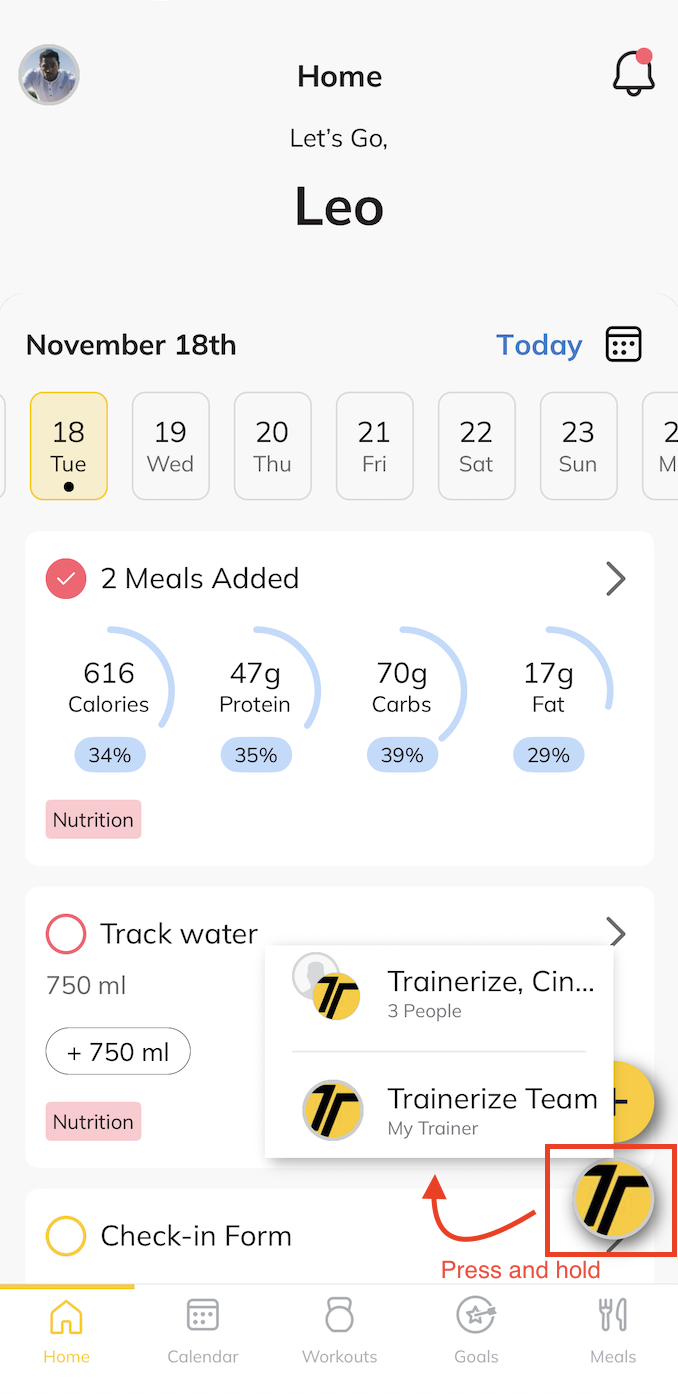The height and width of the screenshot is (1394, 678).
Task: Open the calendar picker icon
Action: 623,345
